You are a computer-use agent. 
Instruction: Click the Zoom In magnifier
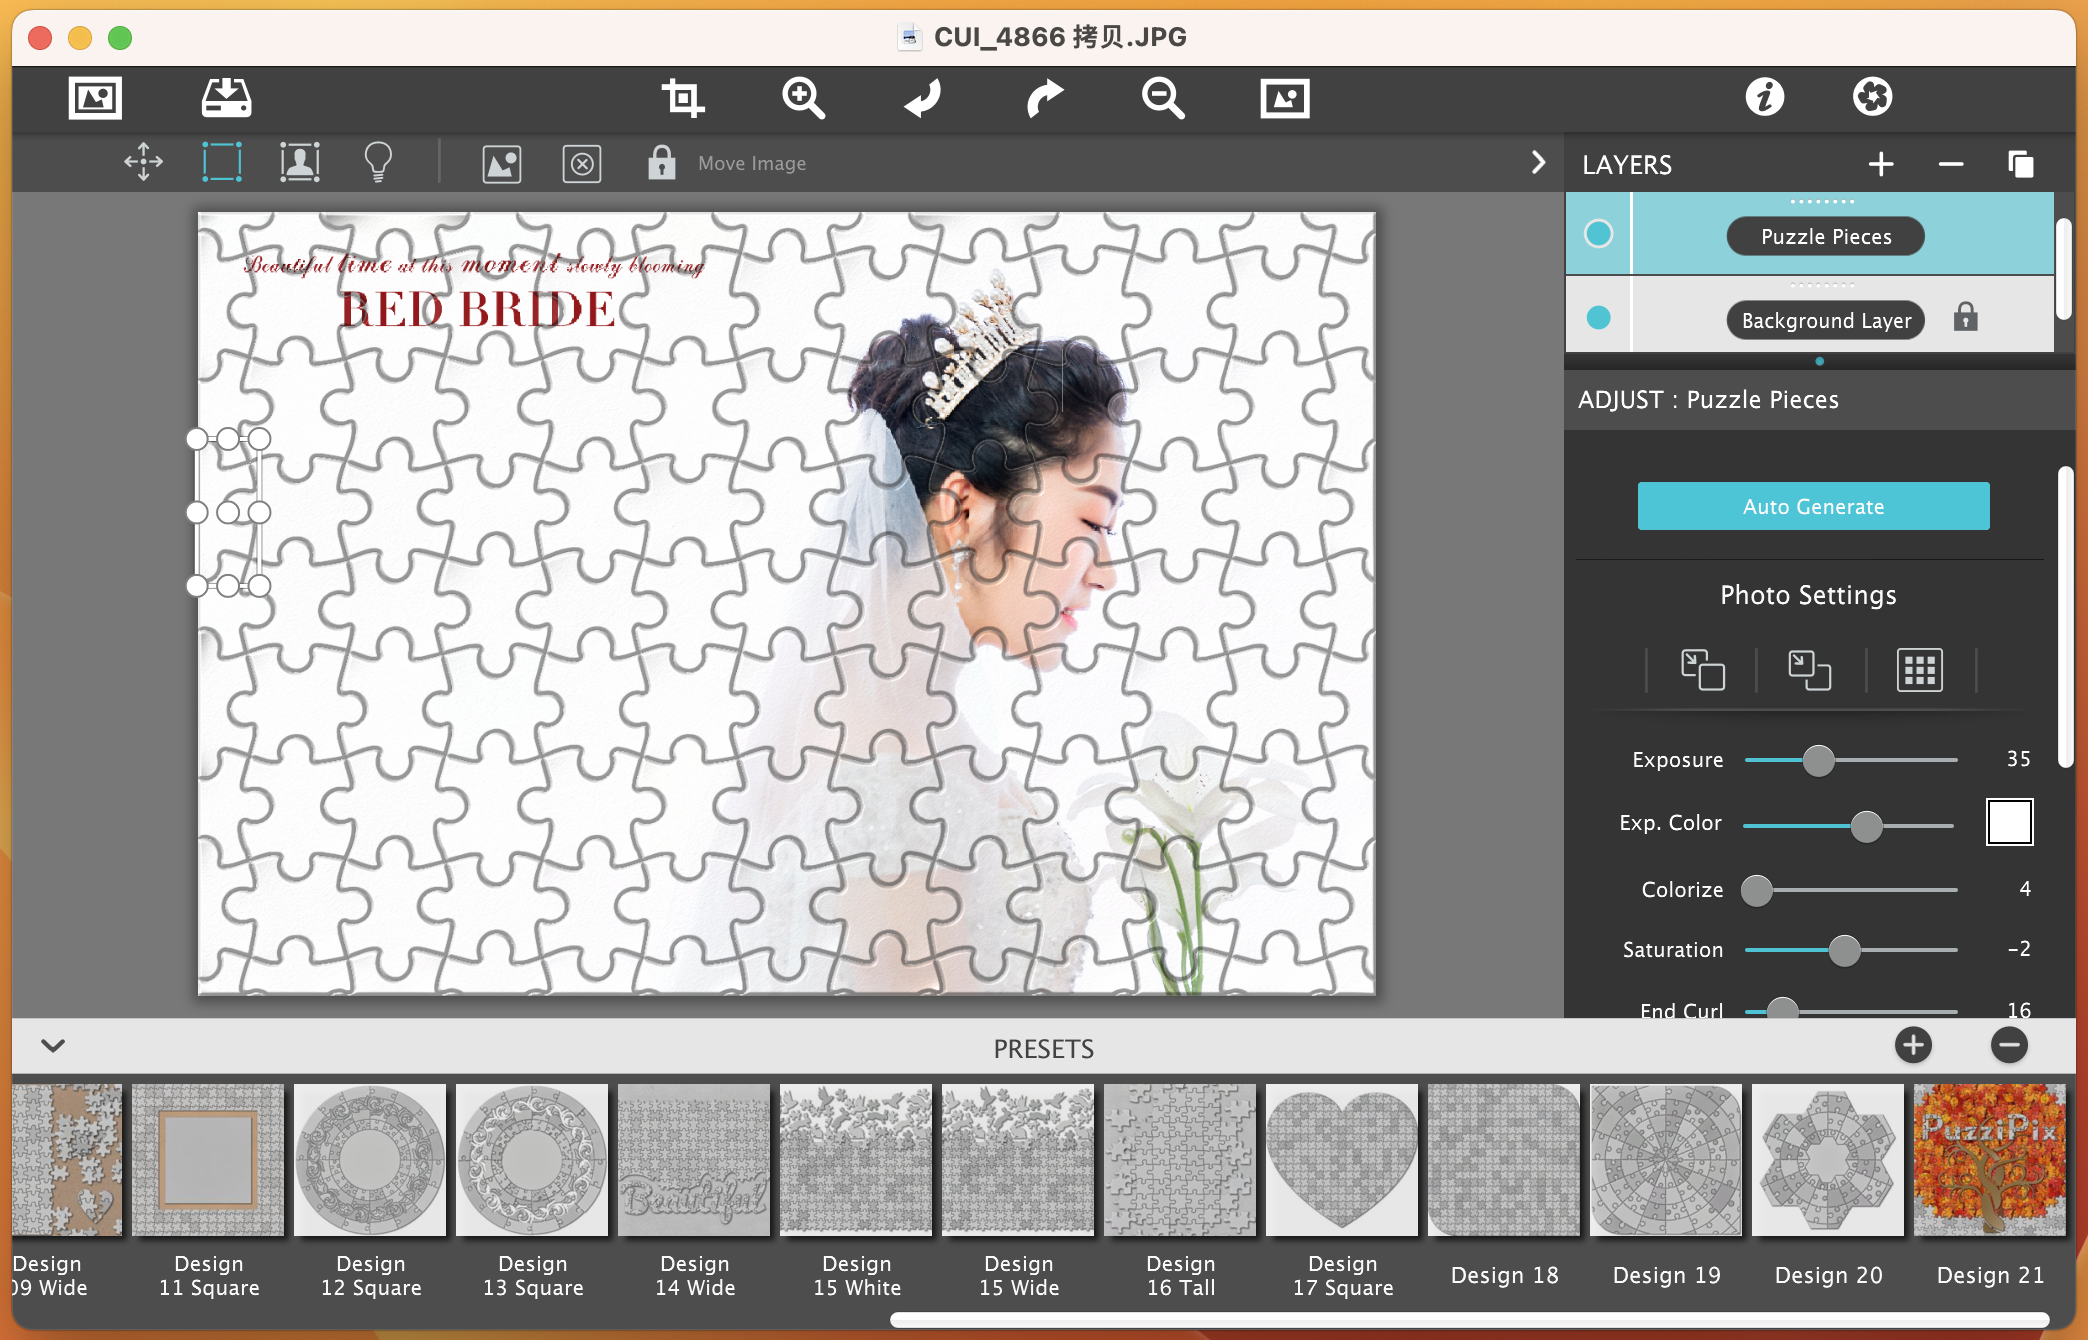coord(803,98)
